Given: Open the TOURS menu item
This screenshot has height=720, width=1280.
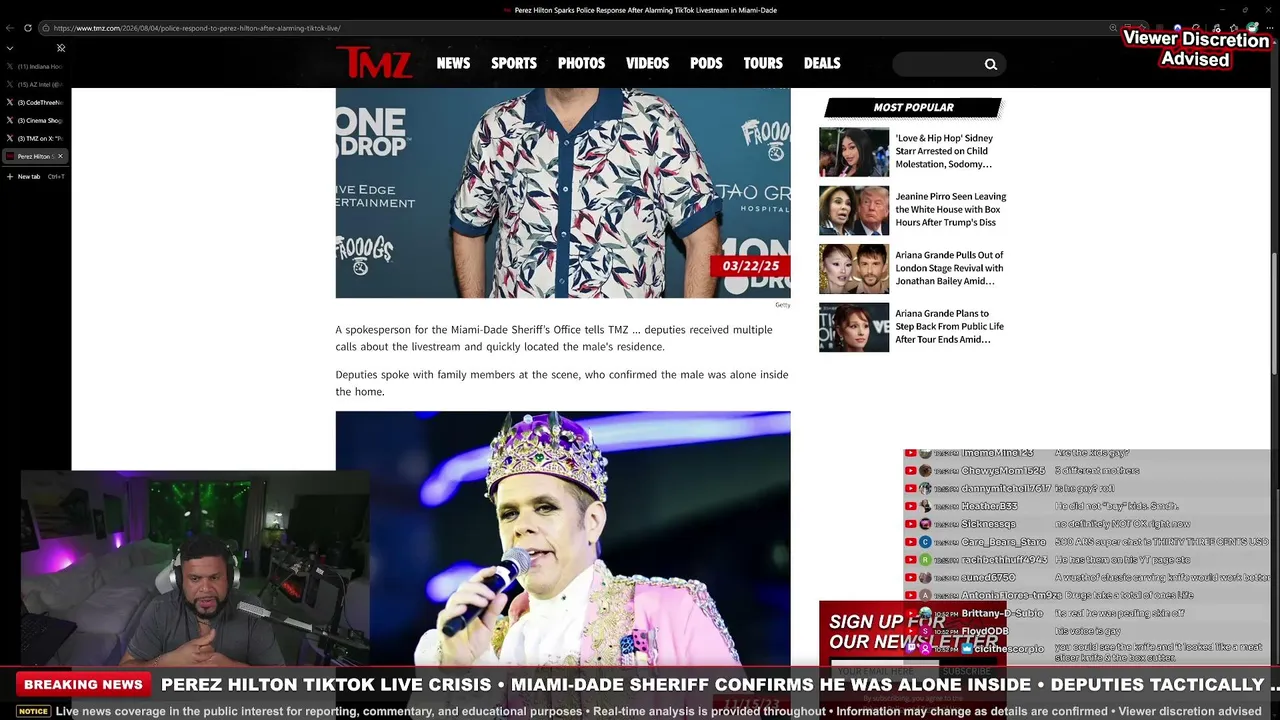Looking at the screenshot, I should point(763,63).
